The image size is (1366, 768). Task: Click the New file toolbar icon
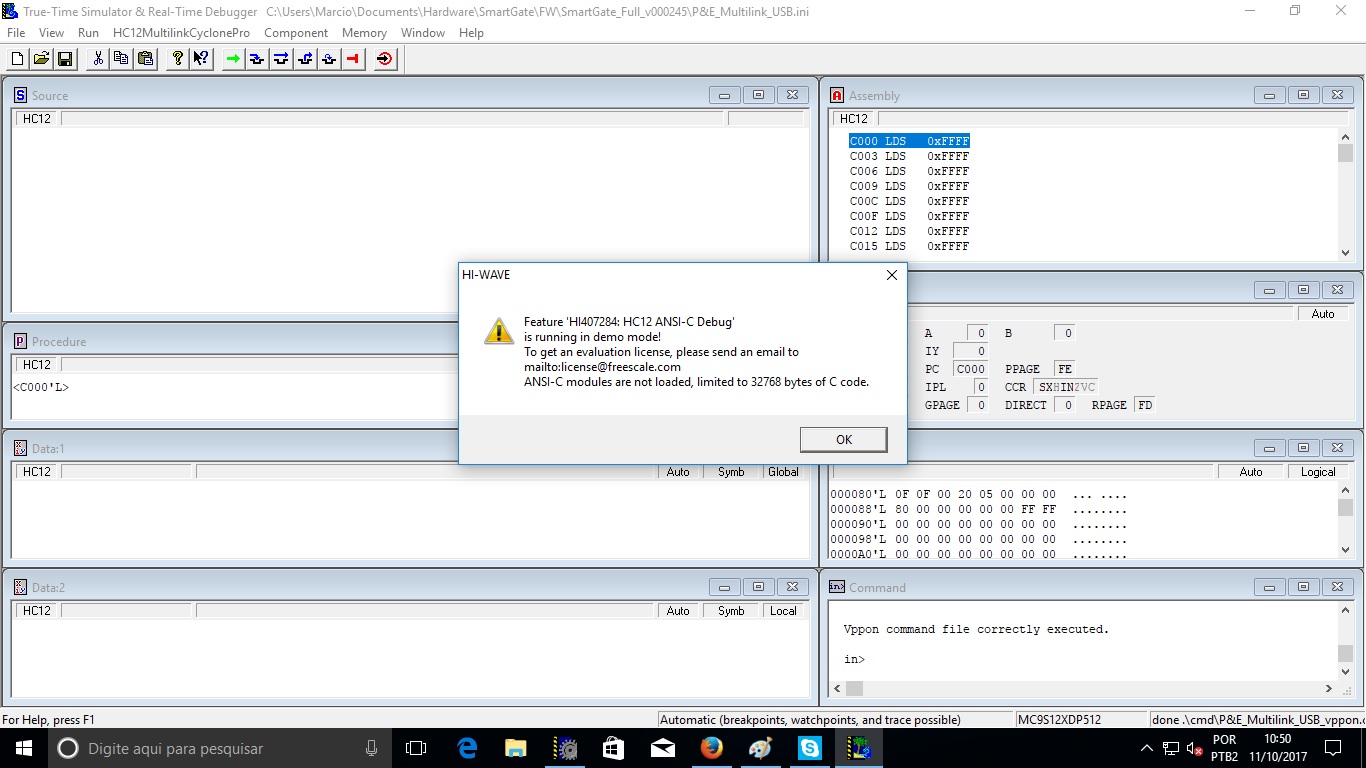[x=17, y=59]
